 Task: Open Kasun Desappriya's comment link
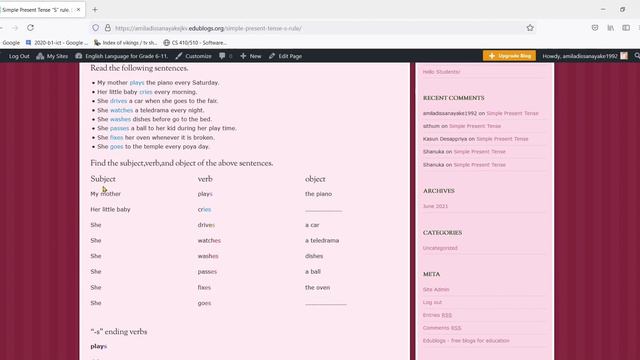pos(502,139)
